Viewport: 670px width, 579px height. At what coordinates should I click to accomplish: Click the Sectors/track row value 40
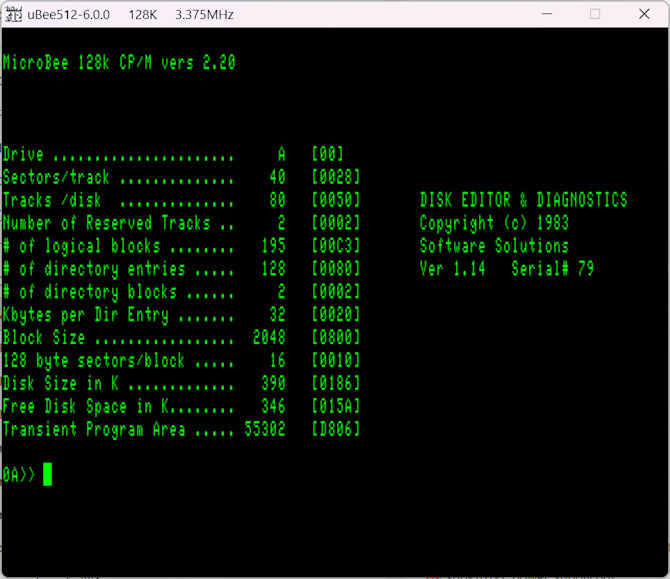277,177
